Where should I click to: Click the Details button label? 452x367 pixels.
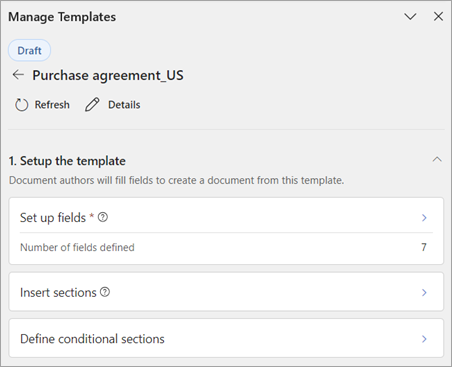point(124,105)
